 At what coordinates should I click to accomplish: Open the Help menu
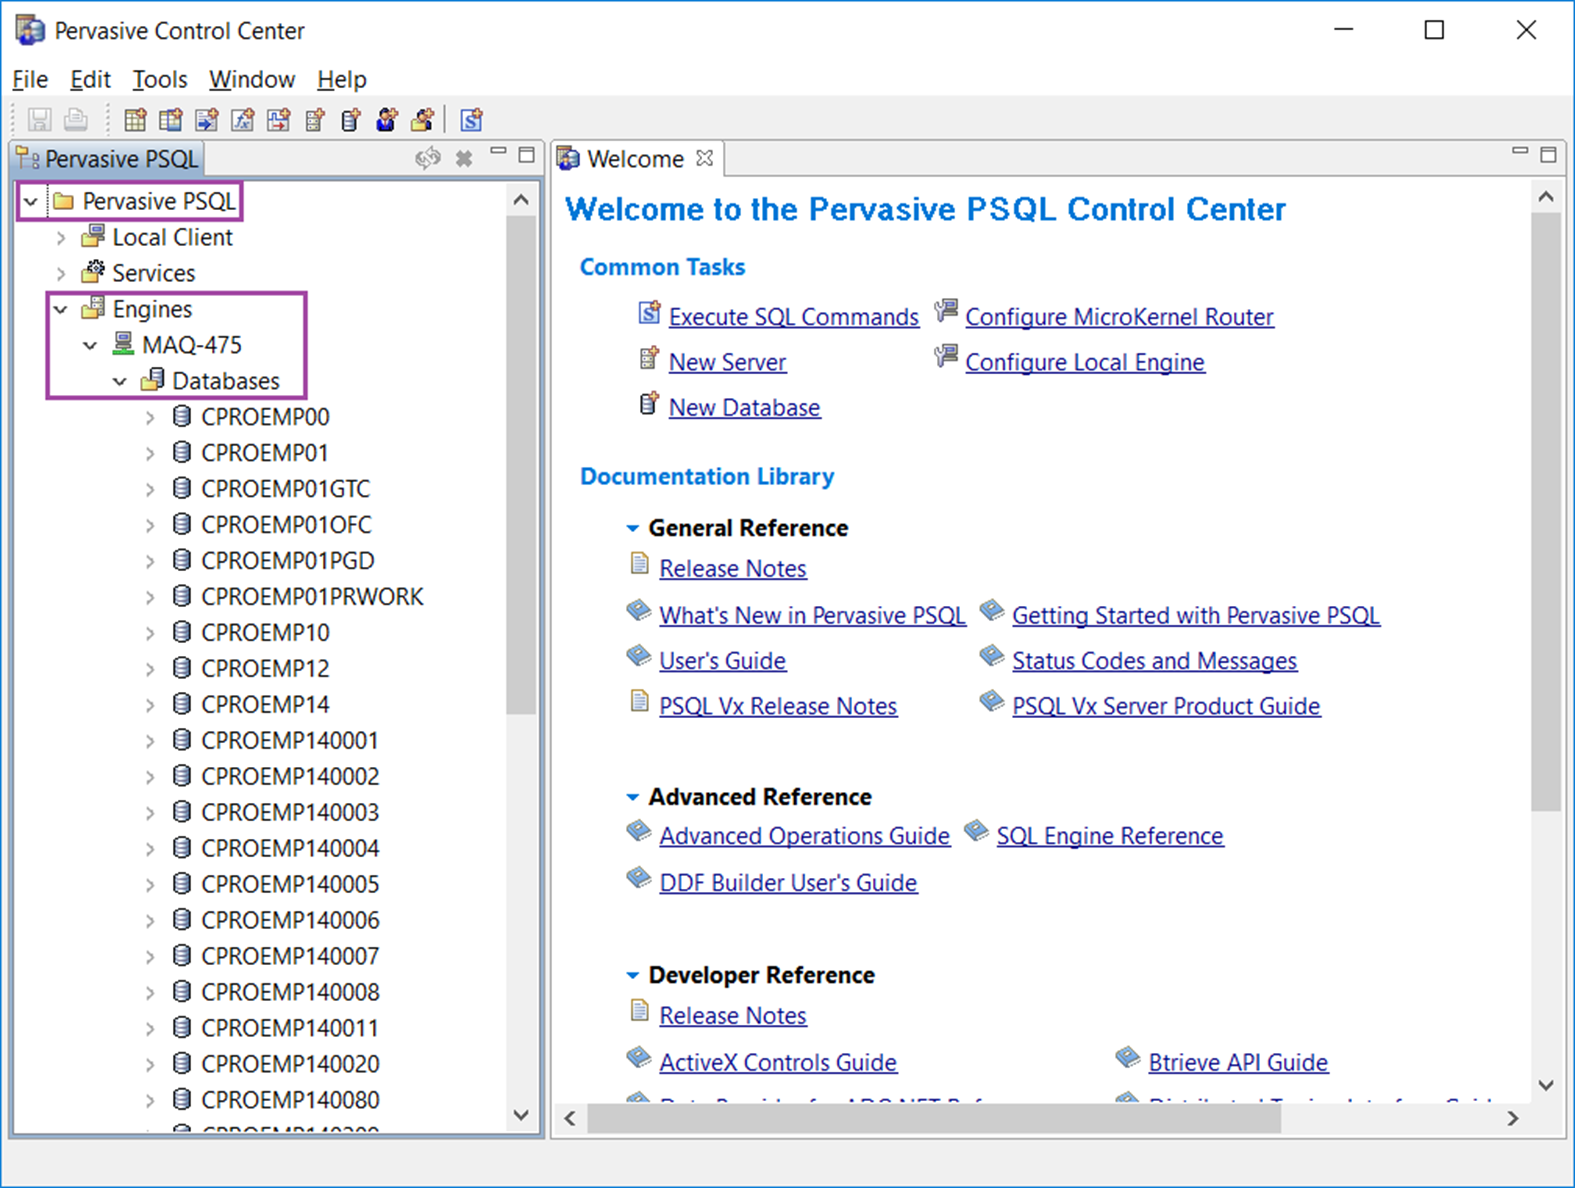click(x=342, y=79)
